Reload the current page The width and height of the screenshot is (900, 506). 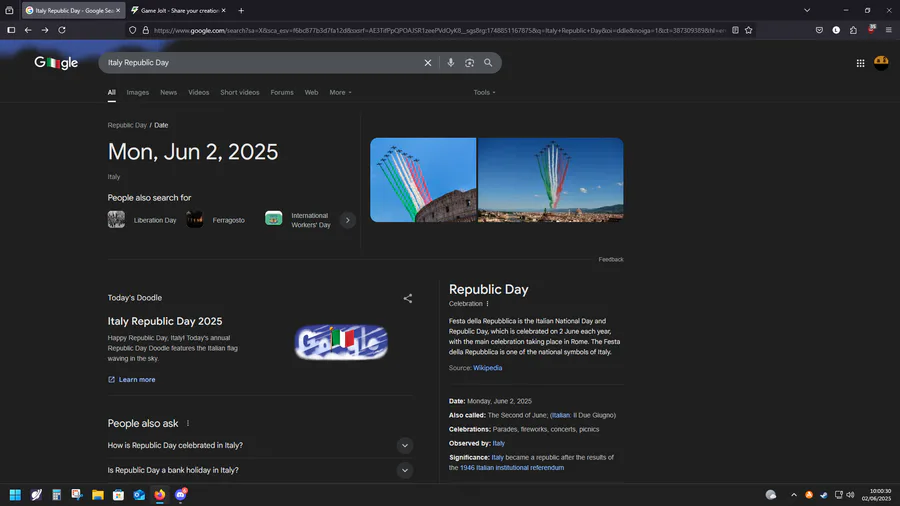point(62,30)
